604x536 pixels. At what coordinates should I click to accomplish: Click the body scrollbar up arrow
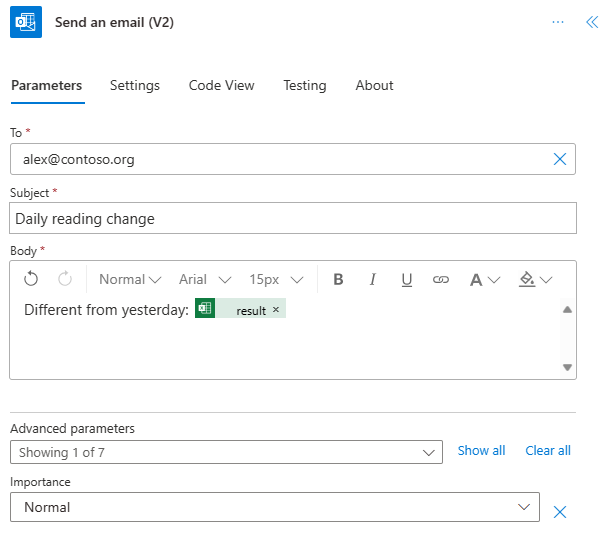point(567,309)
